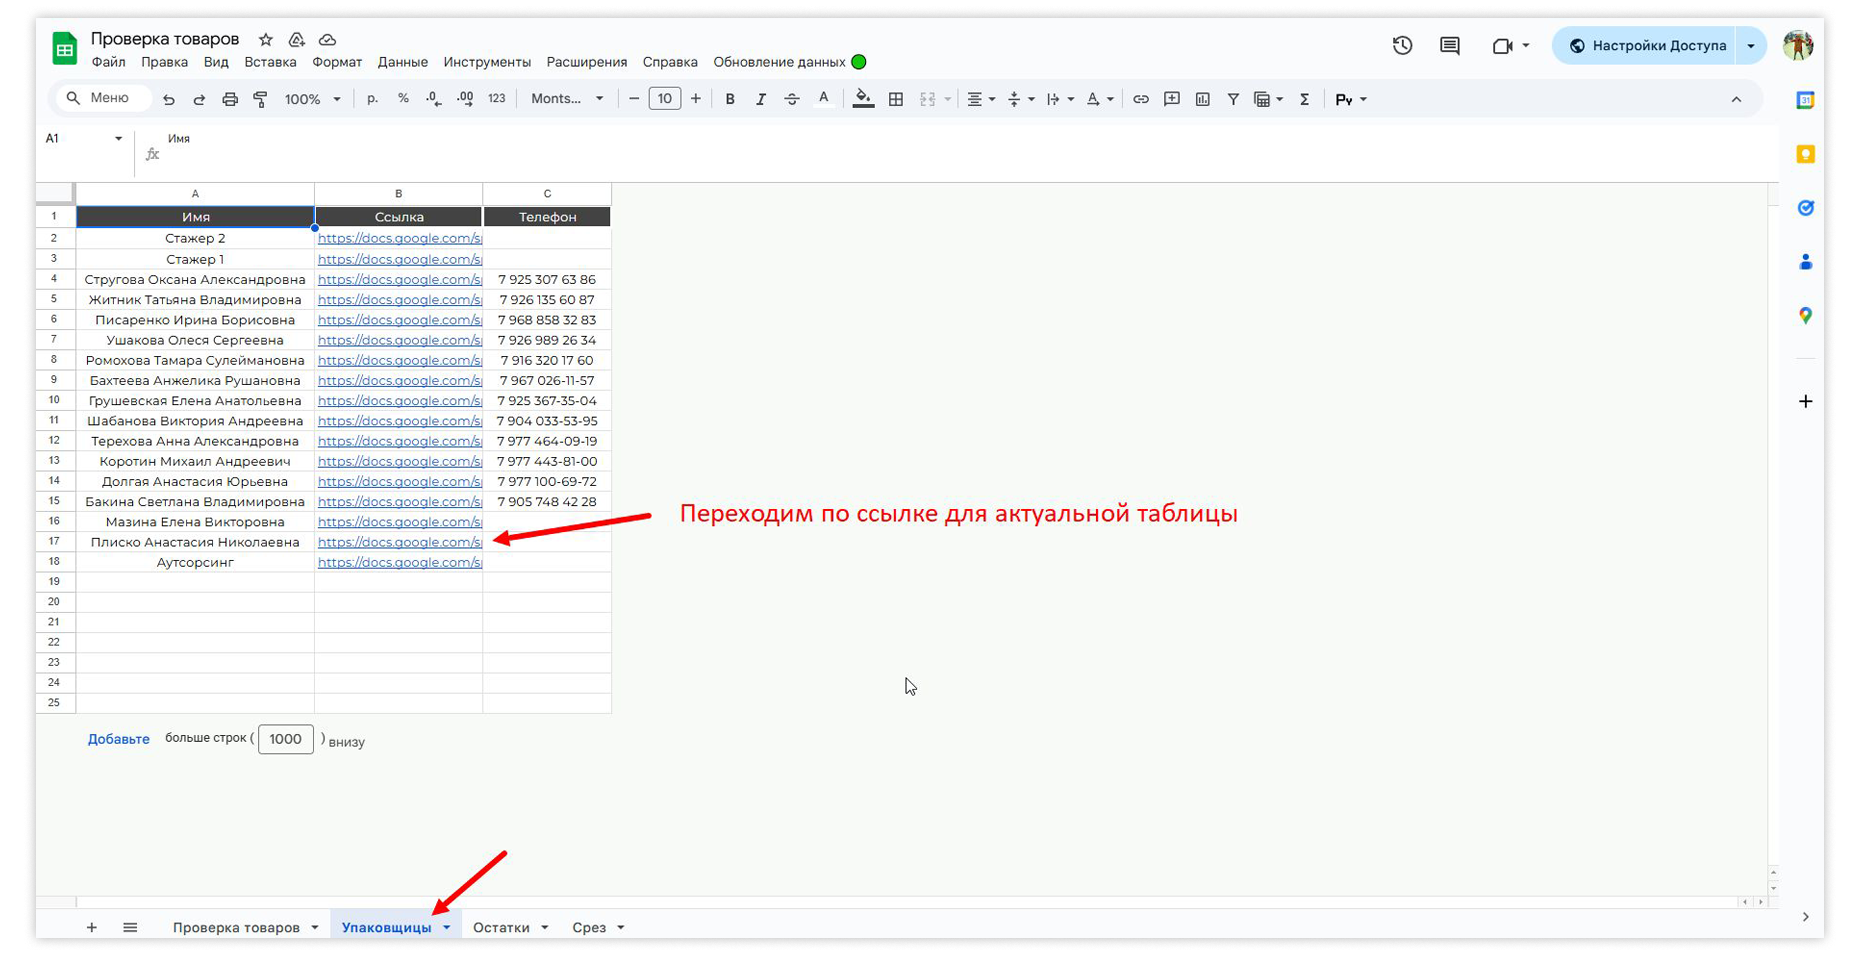This screenshot has height=956, width=1859.
Task: Click the insert link icon
Action: click(x=1140, y=99)
